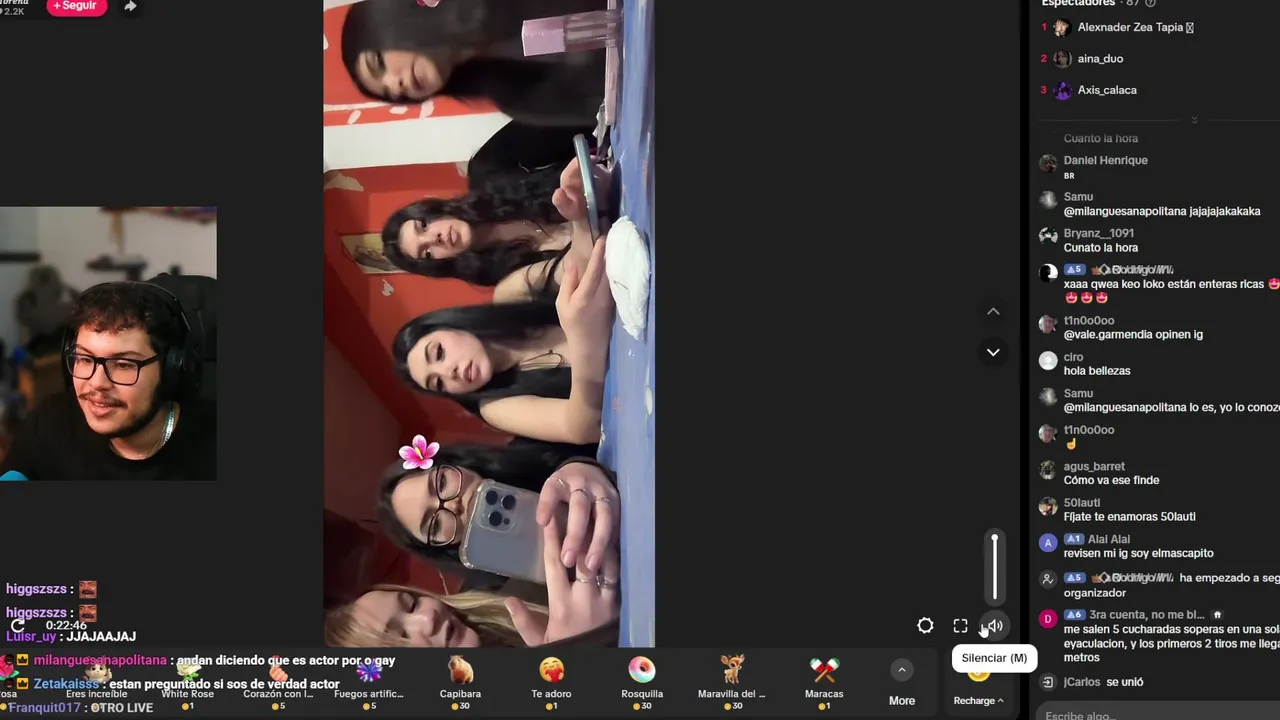Image resolution: width=1280 pixels, height=720 pixels.
Task: Share the live stream with the arrow icon
Action: pos(130,6)
